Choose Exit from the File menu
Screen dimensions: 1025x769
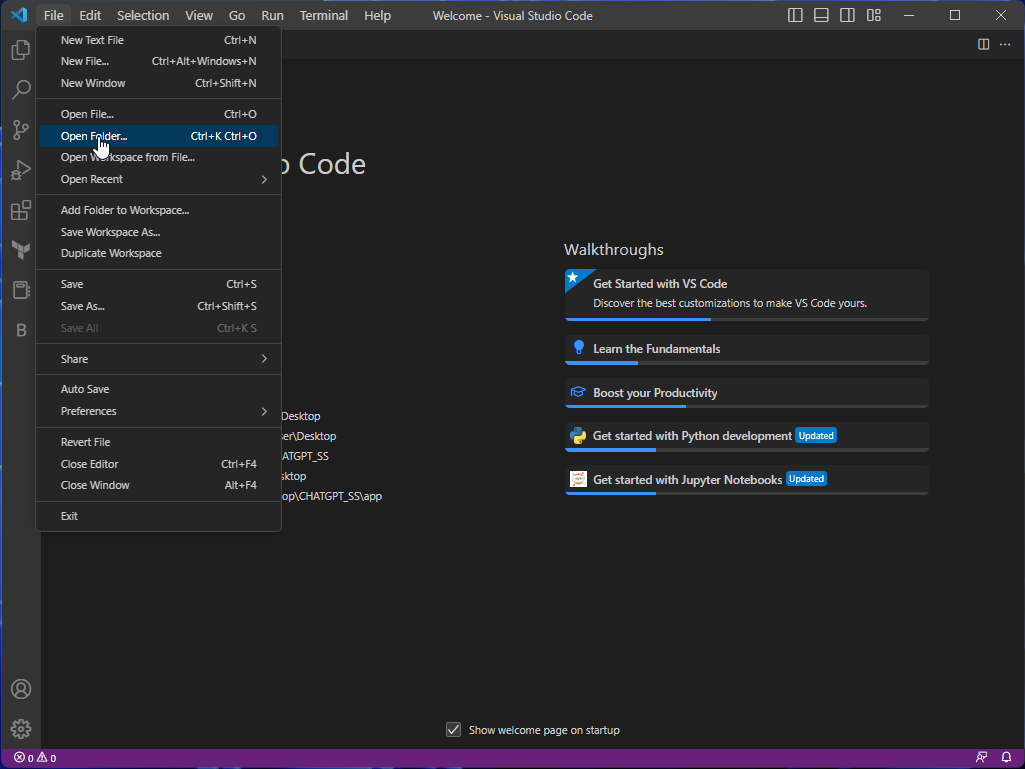(158, 516)
